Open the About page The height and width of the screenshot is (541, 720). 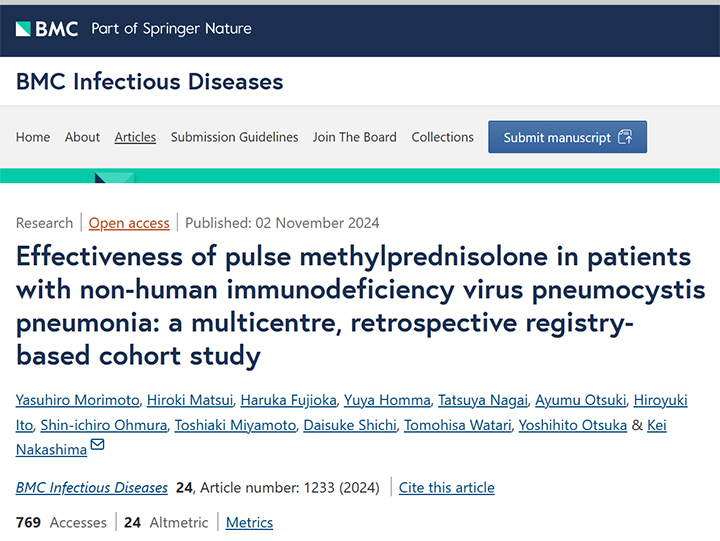point(82,137)
